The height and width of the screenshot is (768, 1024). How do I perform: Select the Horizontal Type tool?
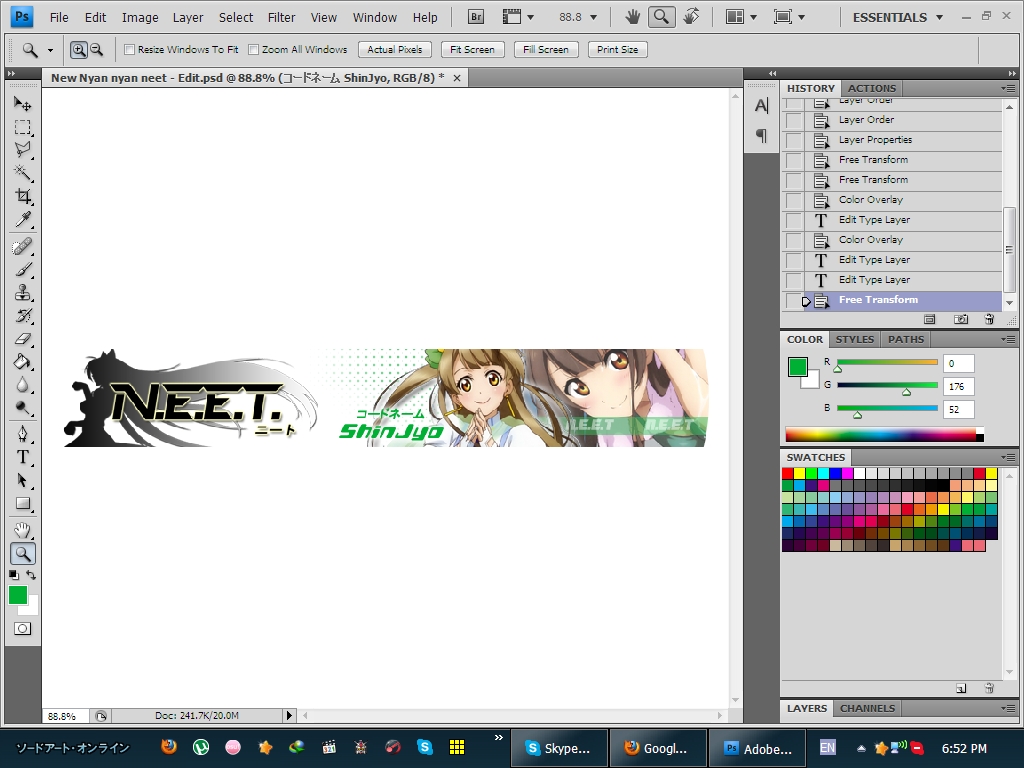pyautogui.click(x=23, y=457)
